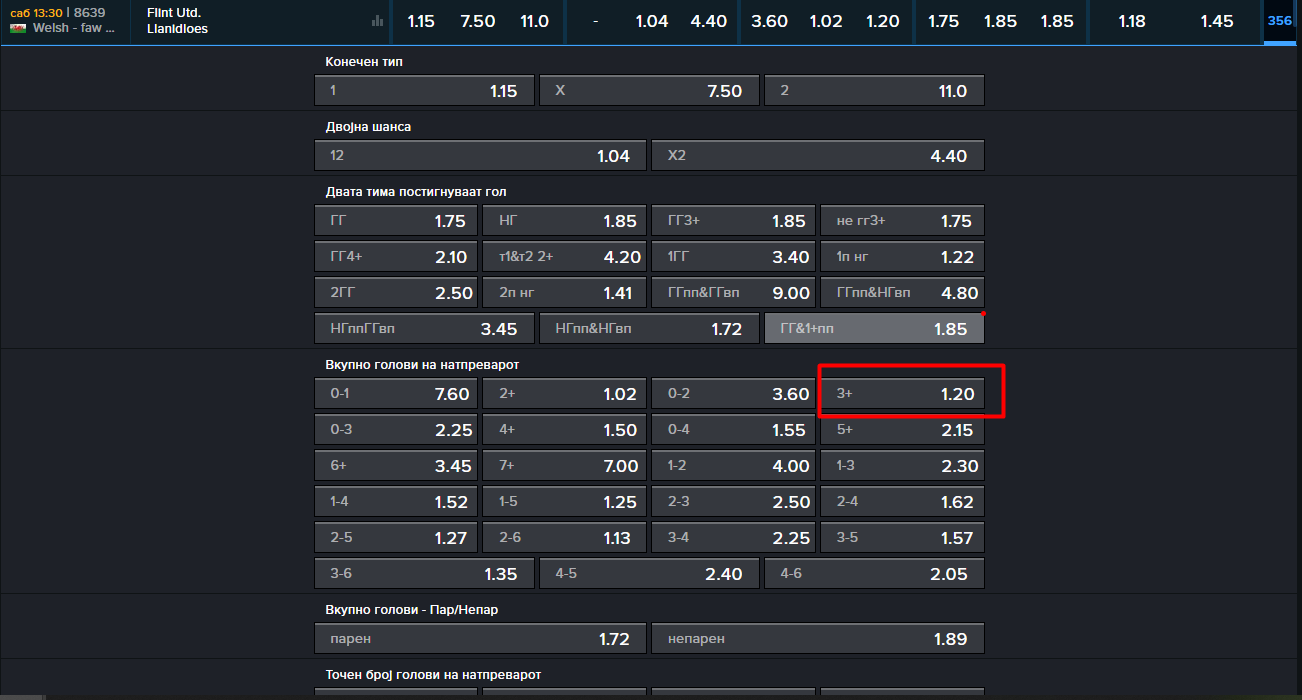This screenshot has height=700, width=1302.
Task: Pick total goals 0-1 at 7.60
Action: tap(396, 394)
